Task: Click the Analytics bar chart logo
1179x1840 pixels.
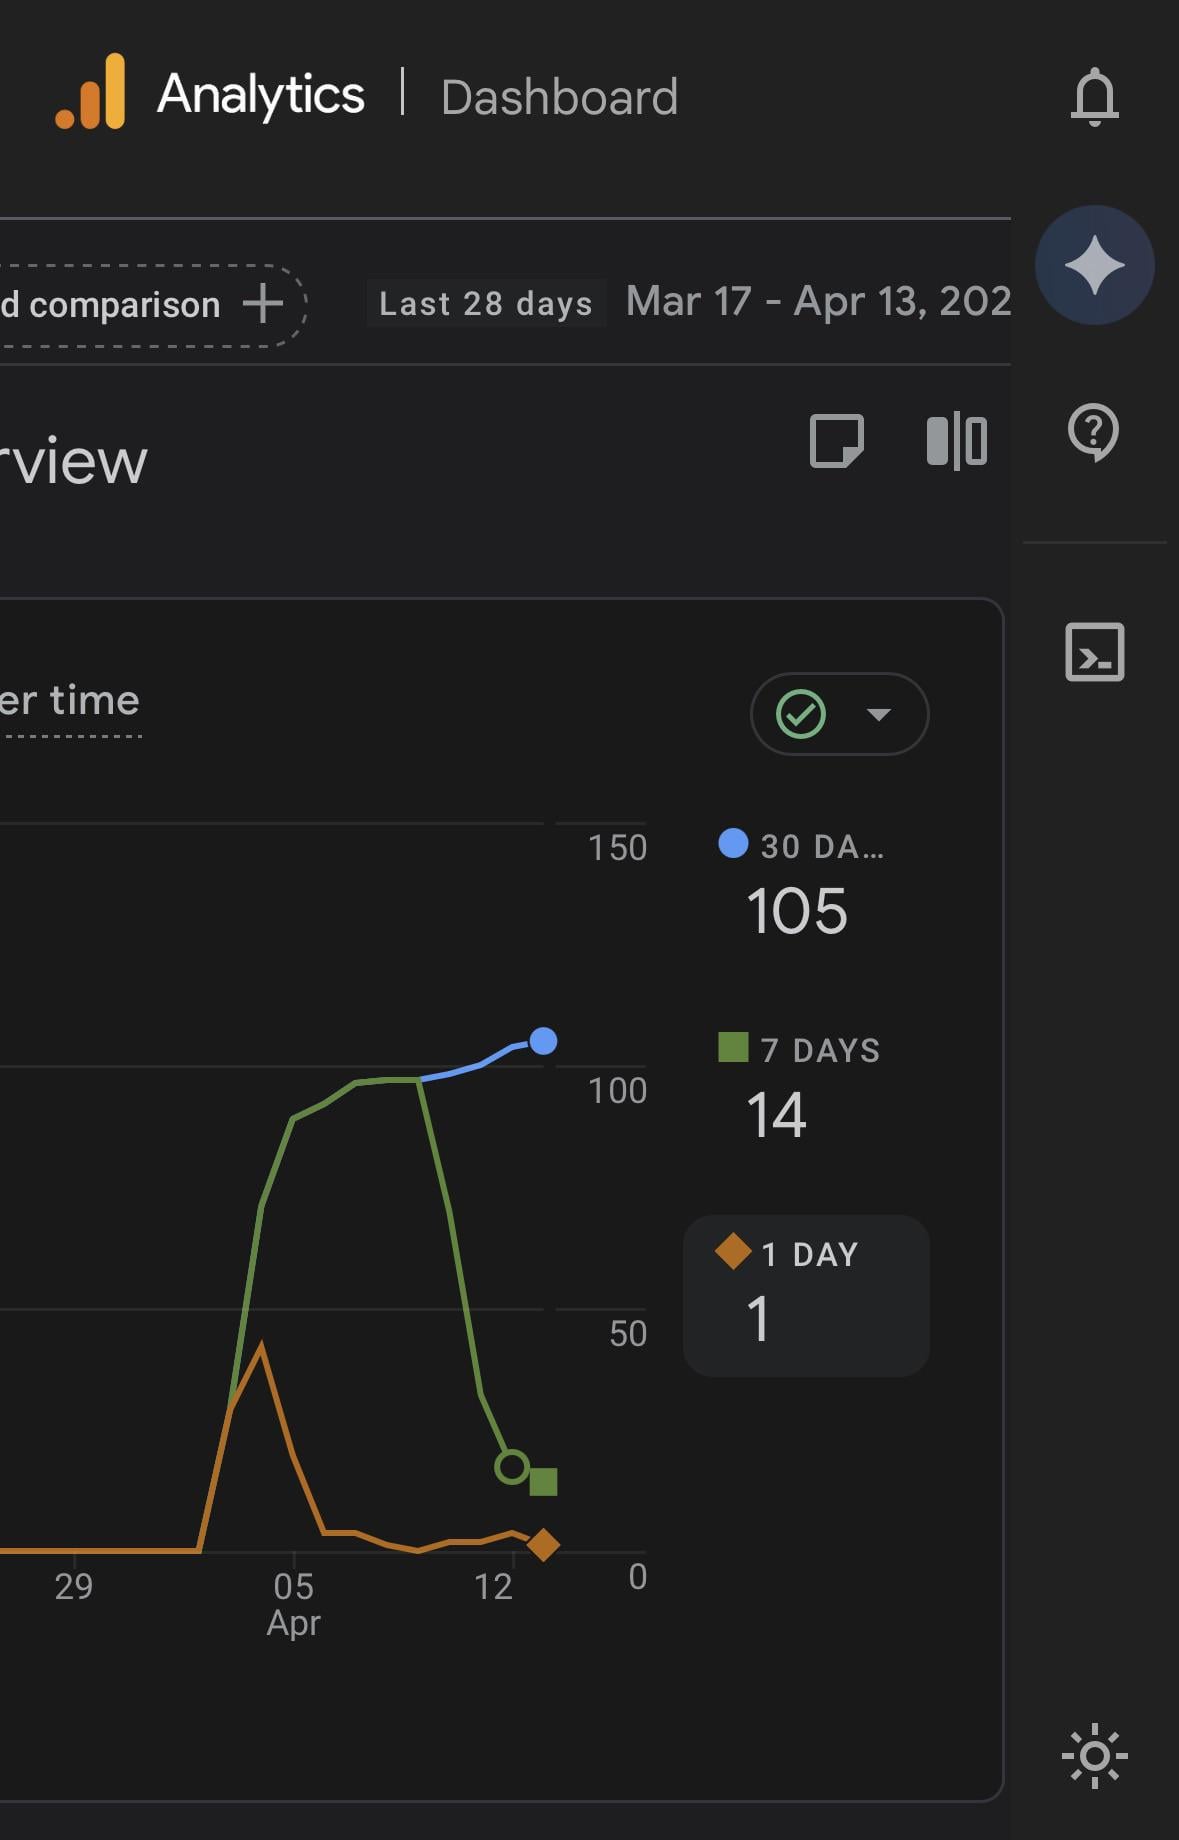Action: (x=91, y=92)
